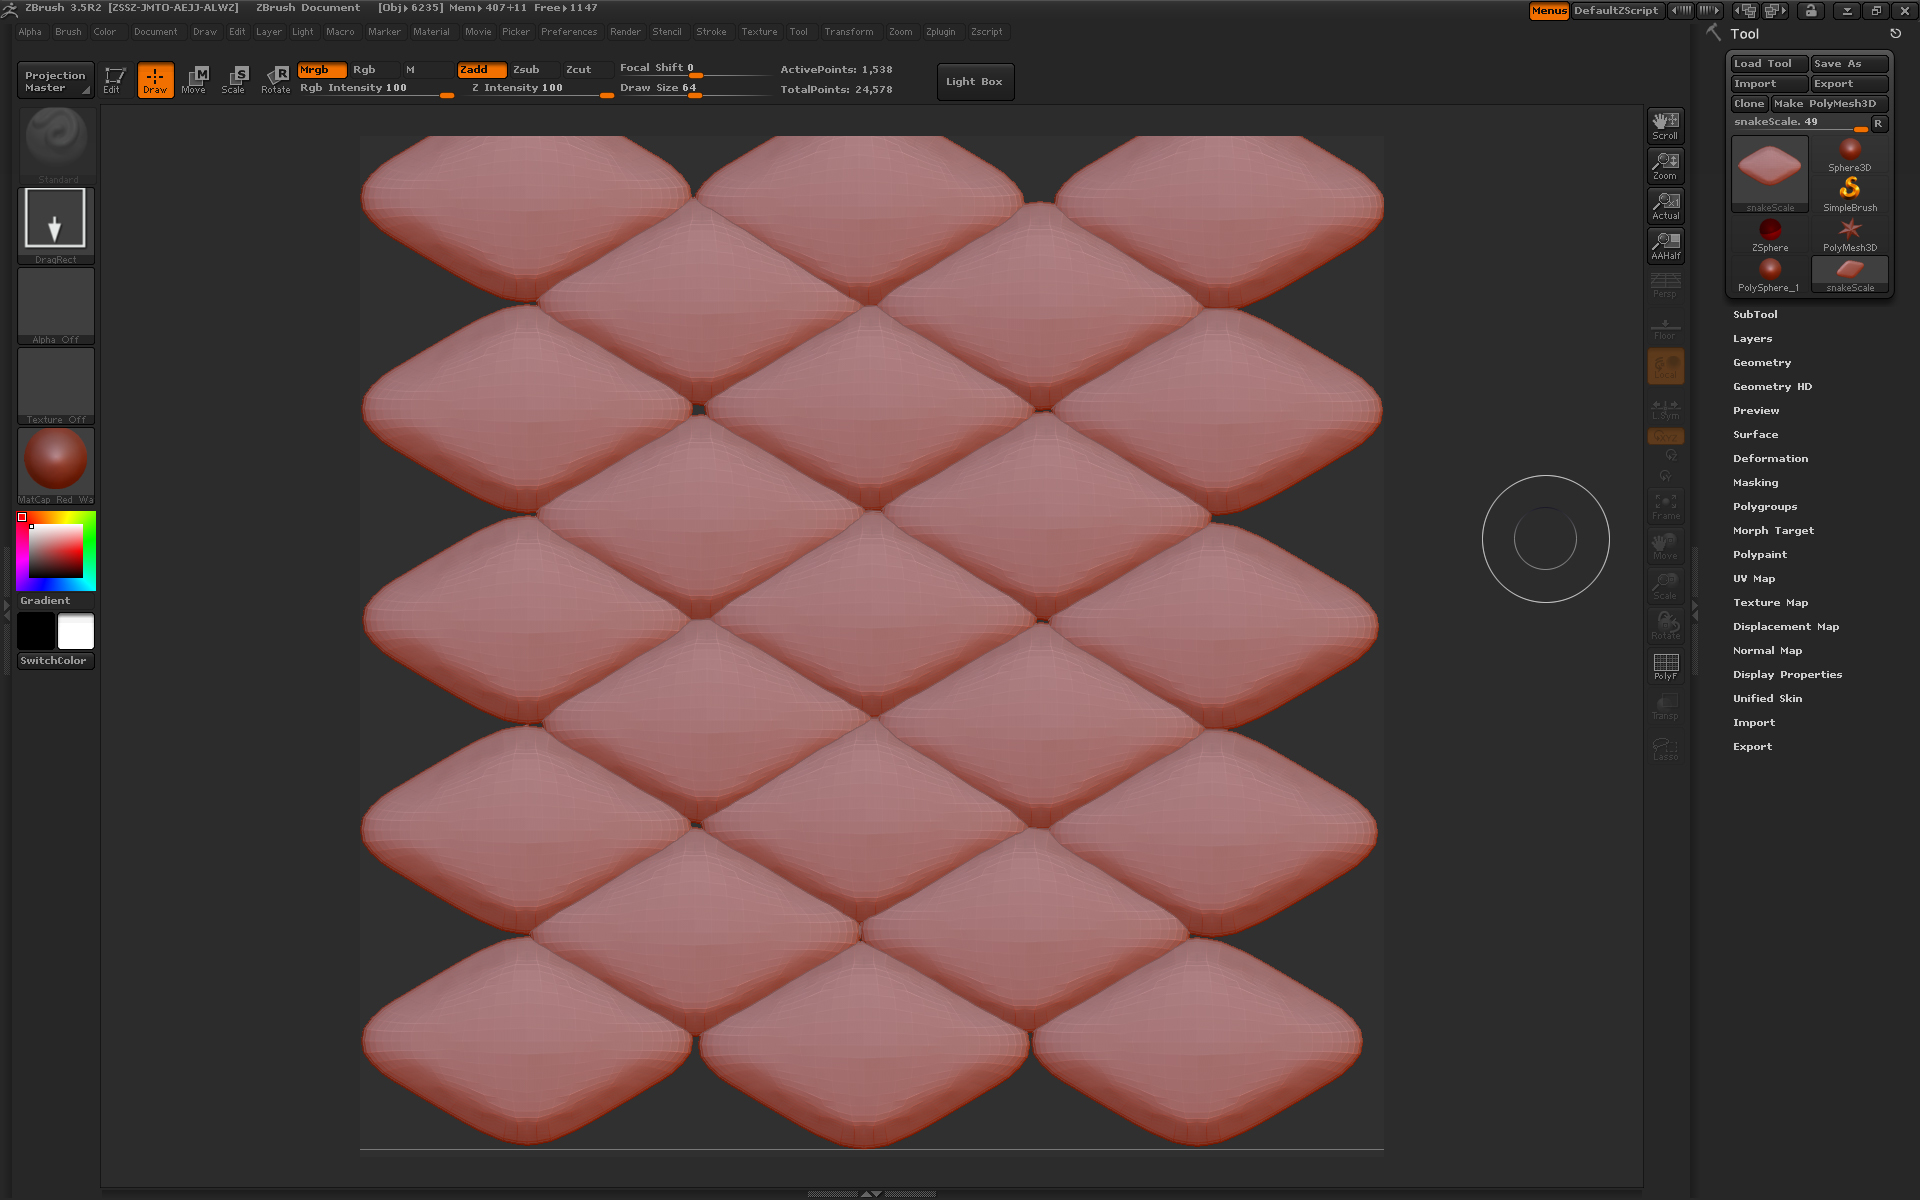Open the Stroke menu
The width and height of the screenshot is (1920, 1200).
[x=711, y=32]
